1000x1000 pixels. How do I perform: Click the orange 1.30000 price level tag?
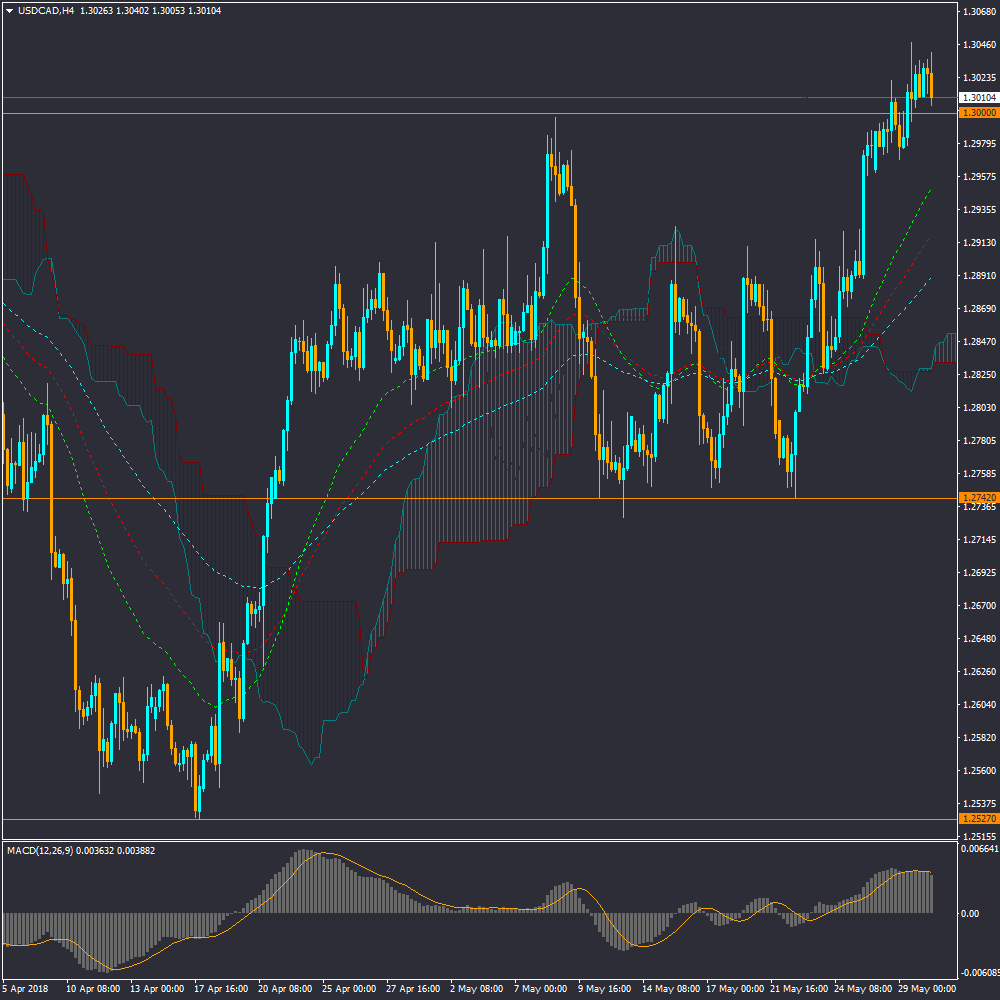click(x=978, y=114)
